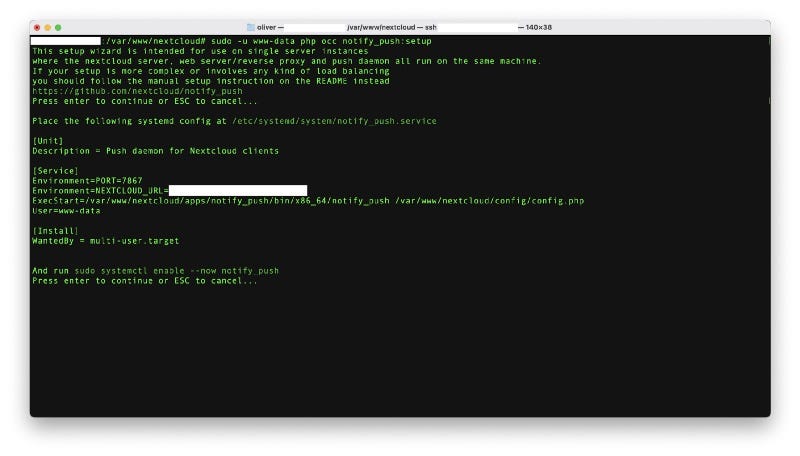800x456 pixels.
Task: Click the '140×38' size text in title bar
Action: [x=539, y=28]
